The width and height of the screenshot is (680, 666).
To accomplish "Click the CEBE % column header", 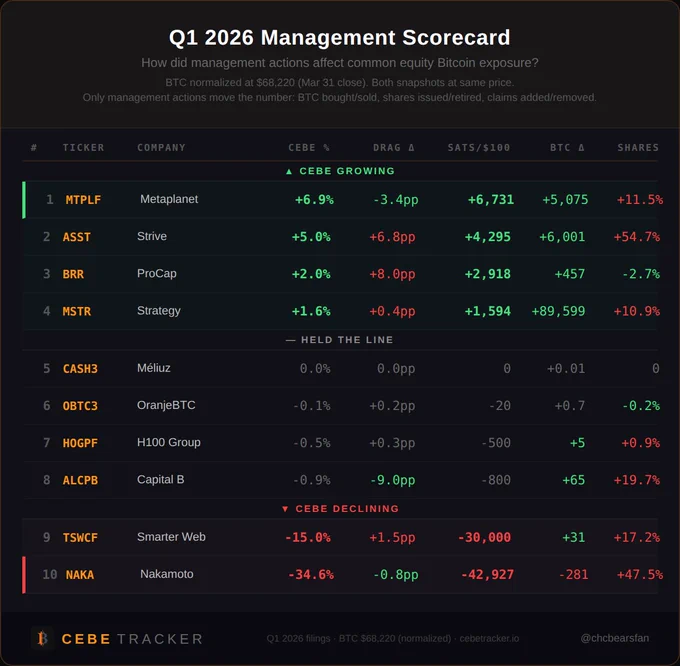I will pyautogui.click(x=309, y=147).
